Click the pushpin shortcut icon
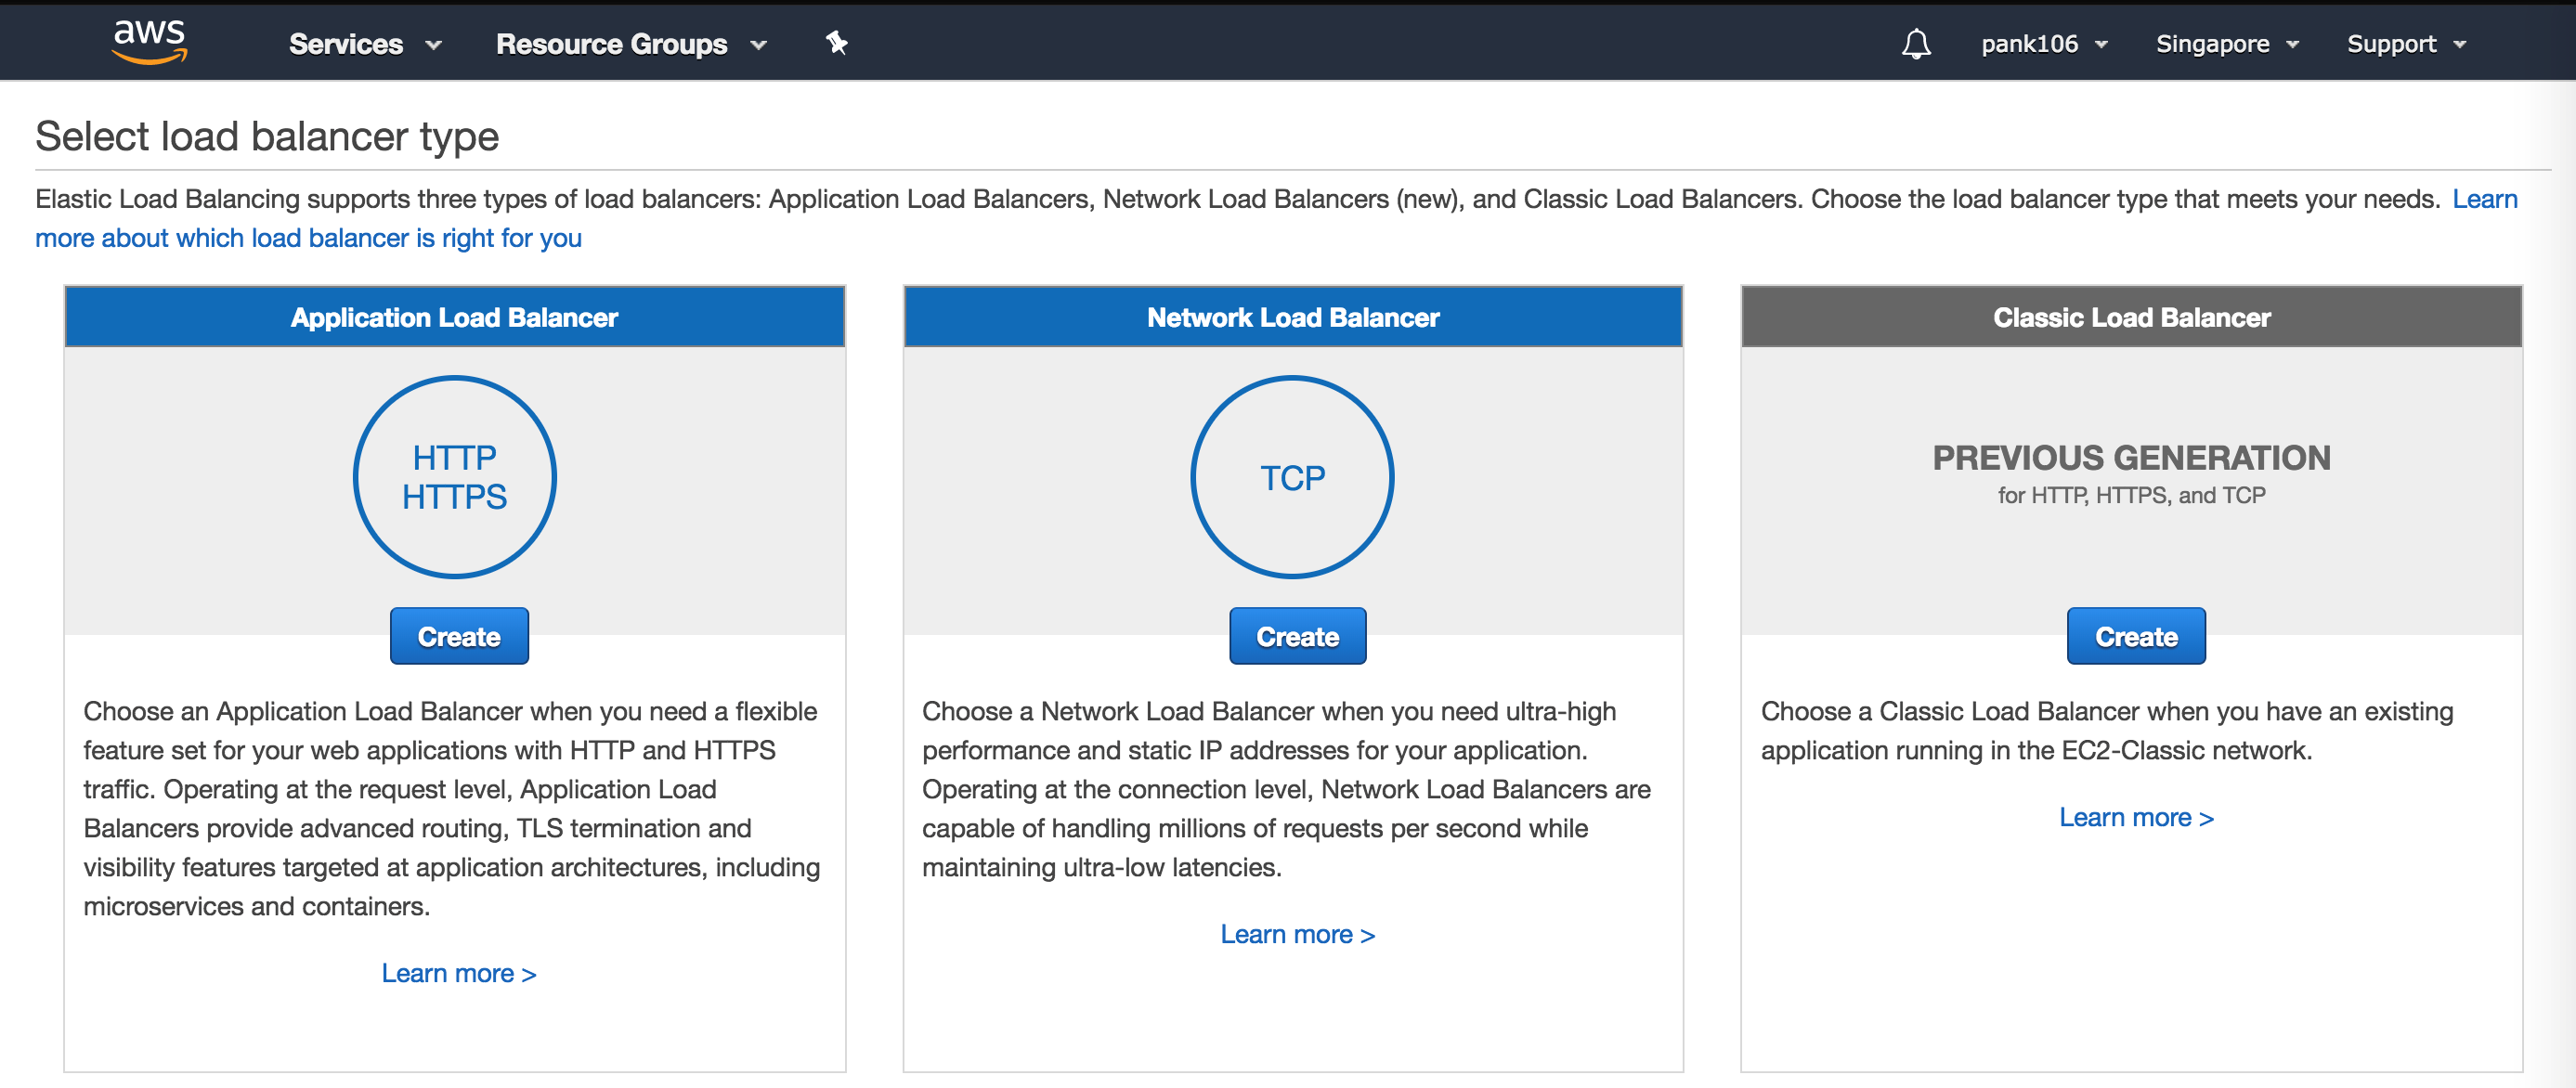Image resolution: width=2576 pixels, height=1088 pixels. (836, 43)
